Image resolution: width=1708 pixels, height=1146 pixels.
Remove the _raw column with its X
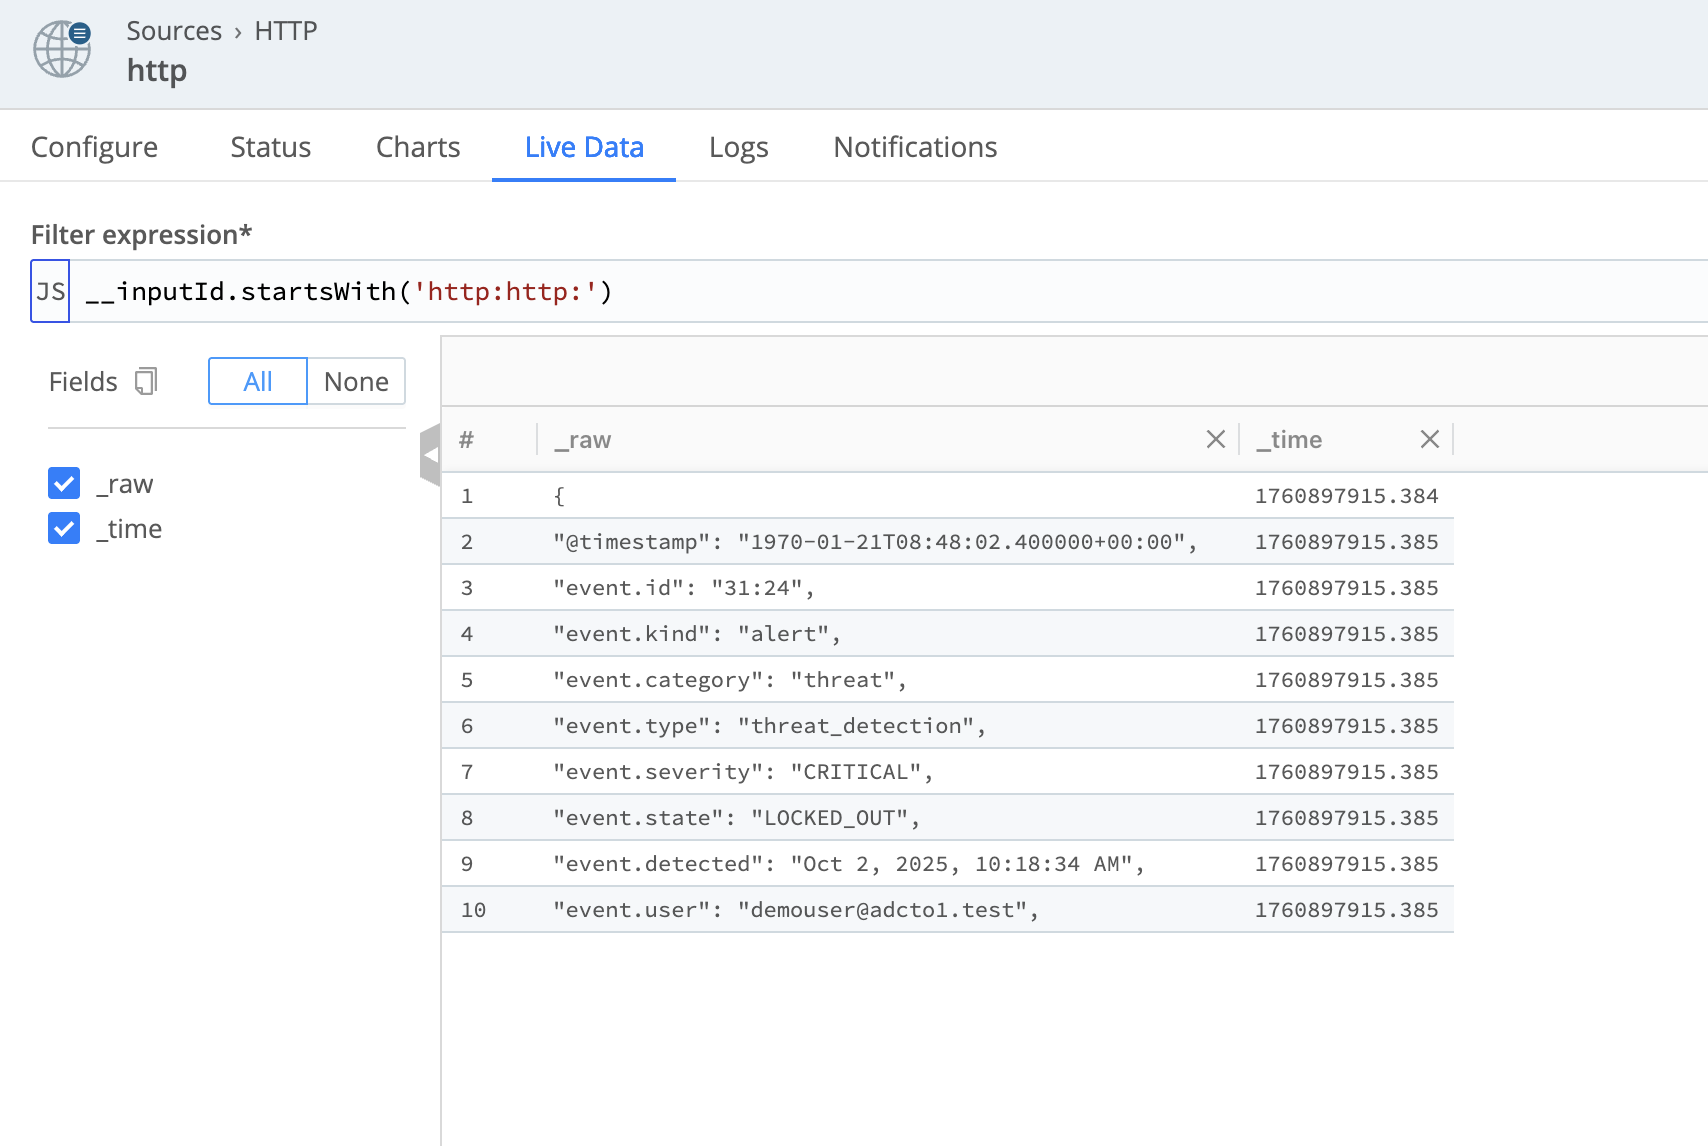1215,439
